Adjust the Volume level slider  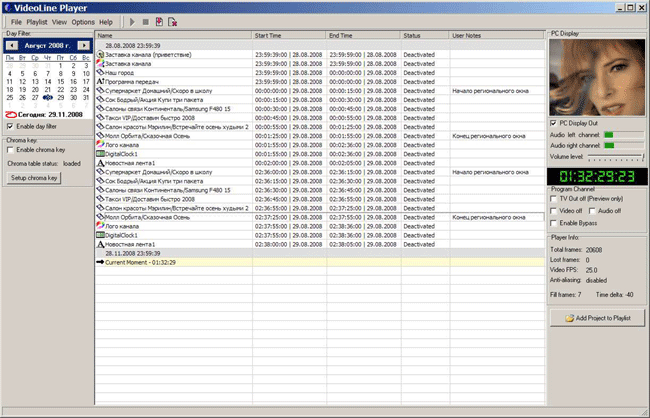[616, 157]
